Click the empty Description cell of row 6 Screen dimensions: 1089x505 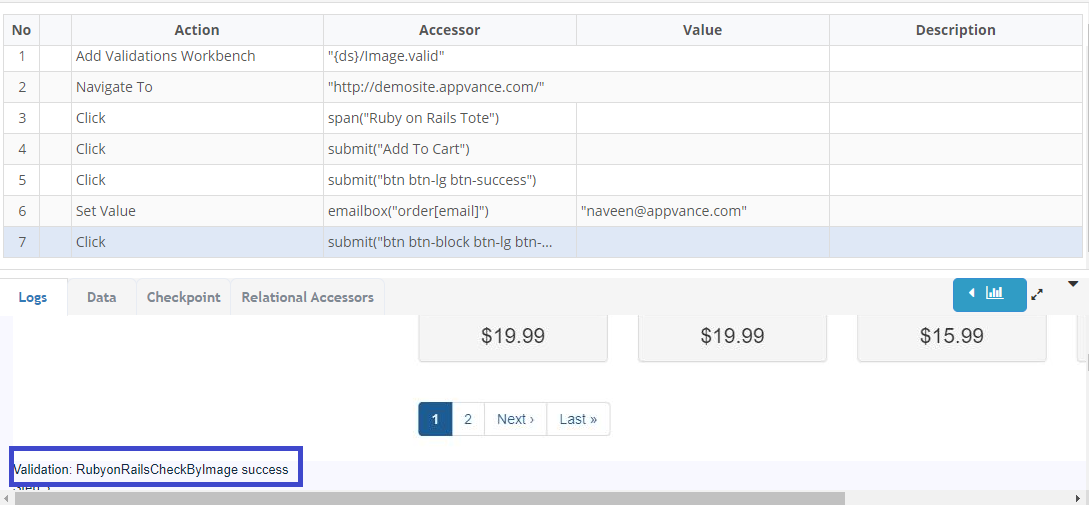pyautogui.click(x=956, y=210)
